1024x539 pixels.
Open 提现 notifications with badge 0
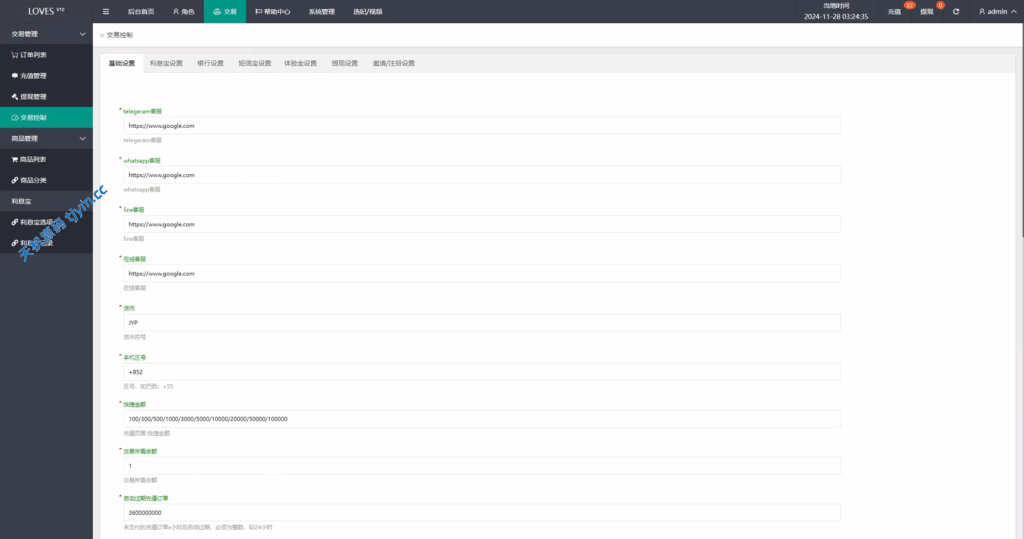[927, 11]
